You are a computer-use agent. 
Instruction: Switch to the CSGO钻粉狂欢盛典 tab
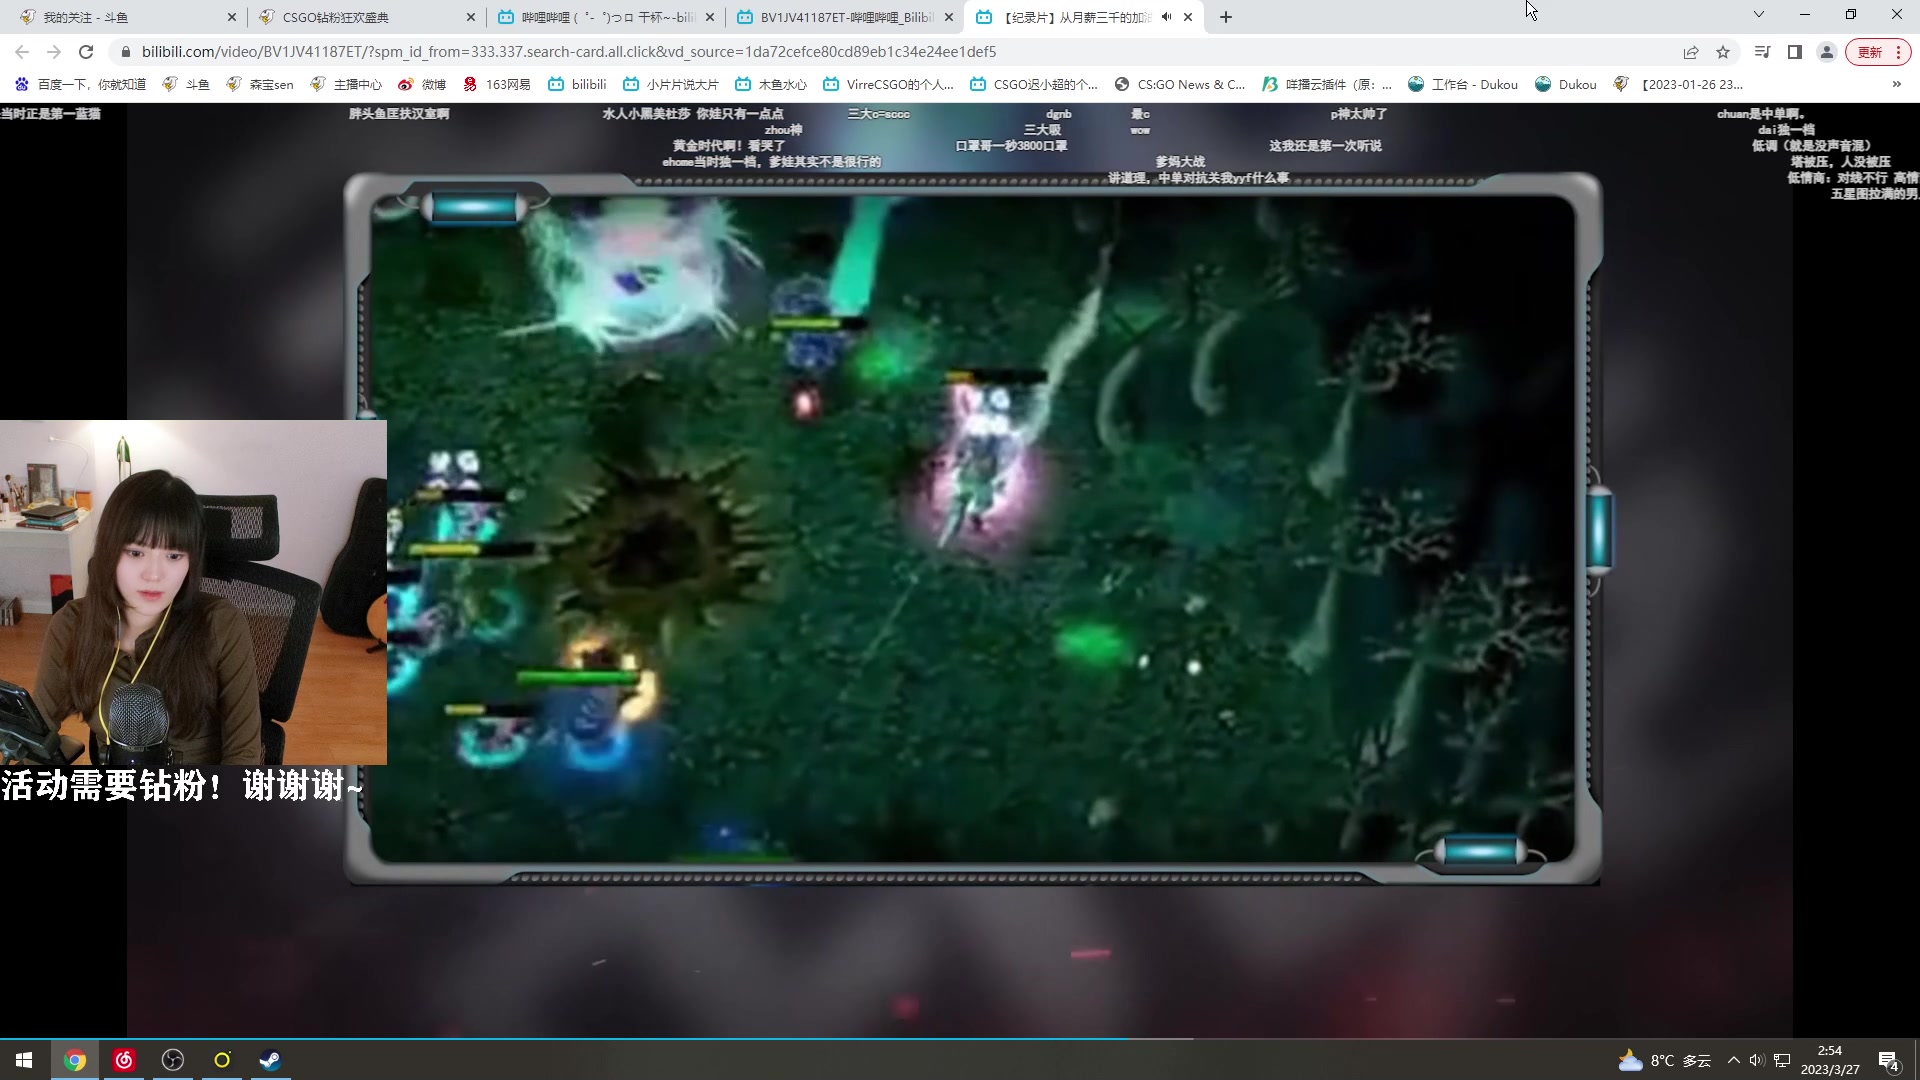pyautogui.click(x=368, y=17)
